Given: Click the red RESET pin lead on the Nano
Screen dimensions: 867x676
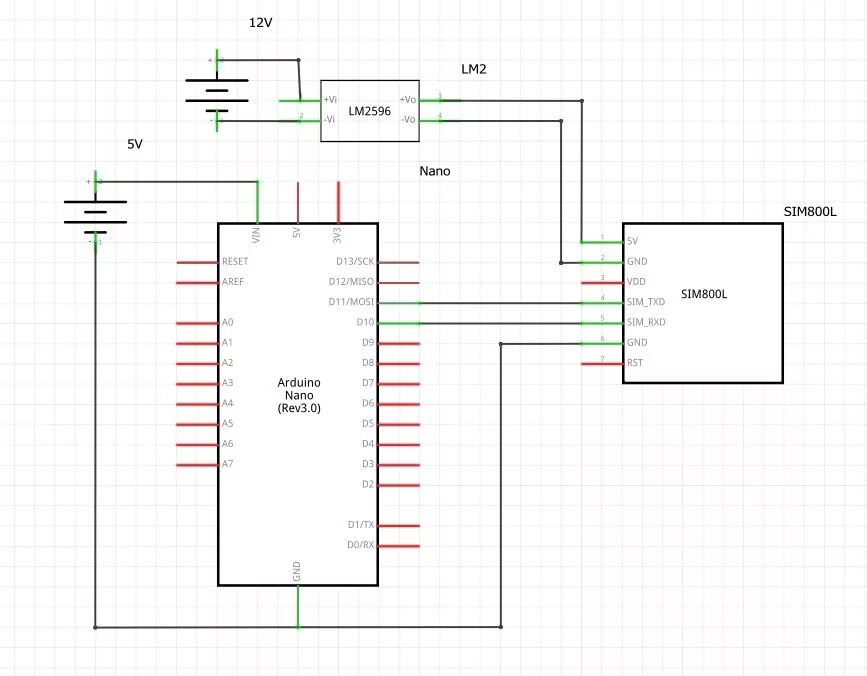Looking at the screenshot, I should pos(197,263).
